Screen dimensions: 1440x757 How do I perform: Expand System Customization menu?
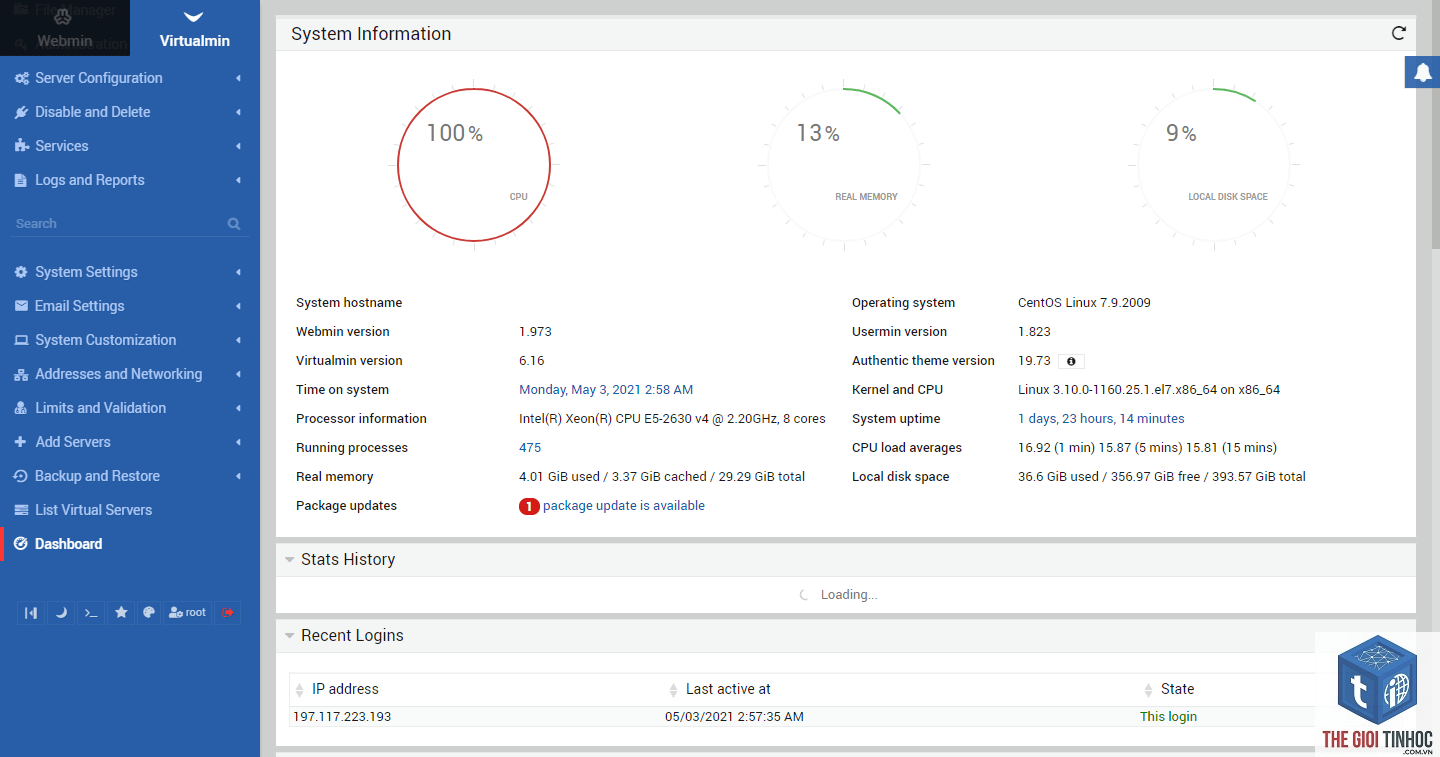(x=130, y=340)
